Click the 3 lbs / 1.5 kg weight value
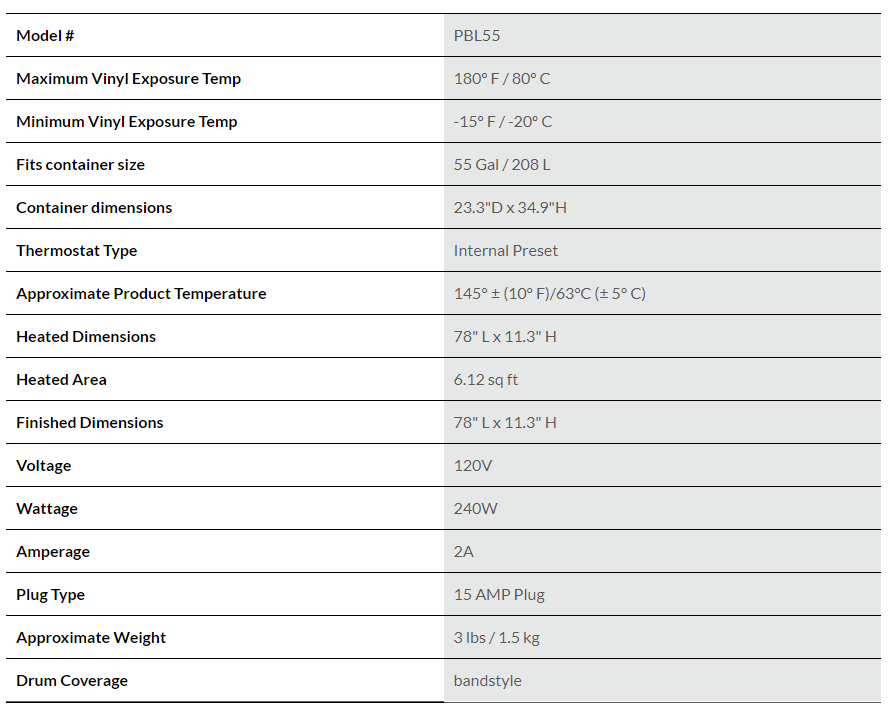Image resolution: width=894 pixels, height=712 pixels. point(497,638)
